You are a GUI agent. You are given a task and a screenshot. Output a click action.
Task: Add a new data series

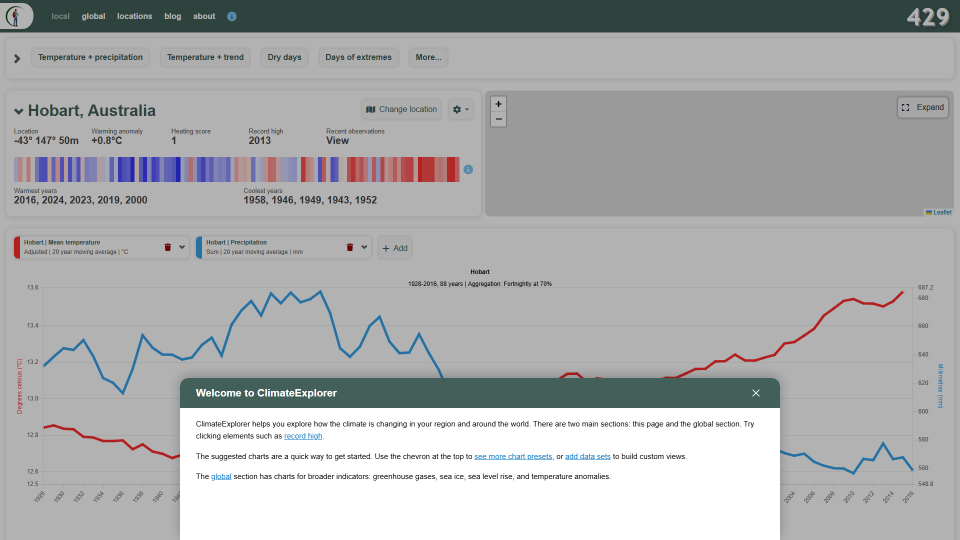[394, 248]
